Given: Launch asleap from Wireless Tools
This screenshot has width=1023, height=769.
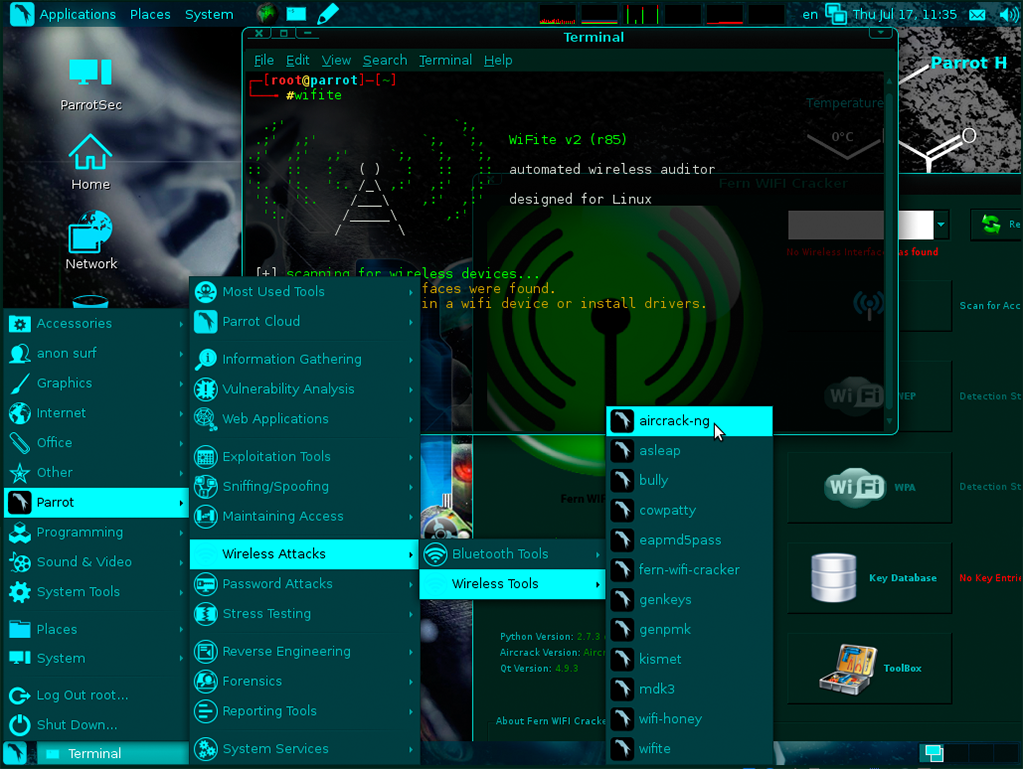Looking at the screenshot, I should (x=690, y=451).
